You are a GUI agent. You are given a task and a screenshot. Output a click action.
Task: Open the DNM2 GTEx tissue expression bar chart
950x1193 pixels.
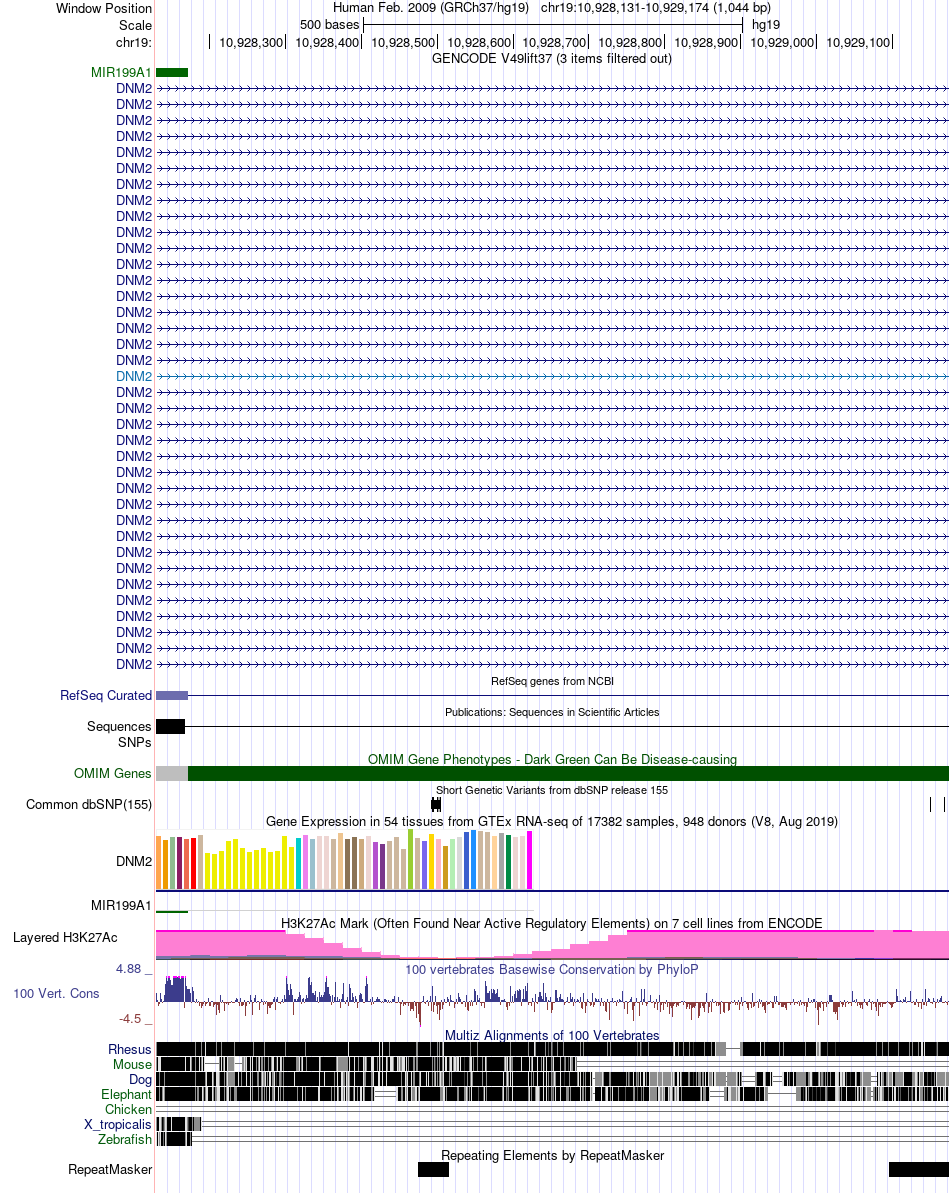click(x=344, y=860)
